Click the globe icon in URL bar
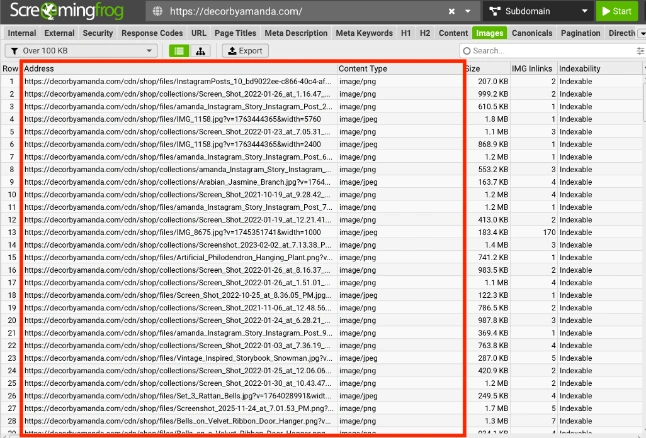Viewport: 646px width, 438px height. 160,11
